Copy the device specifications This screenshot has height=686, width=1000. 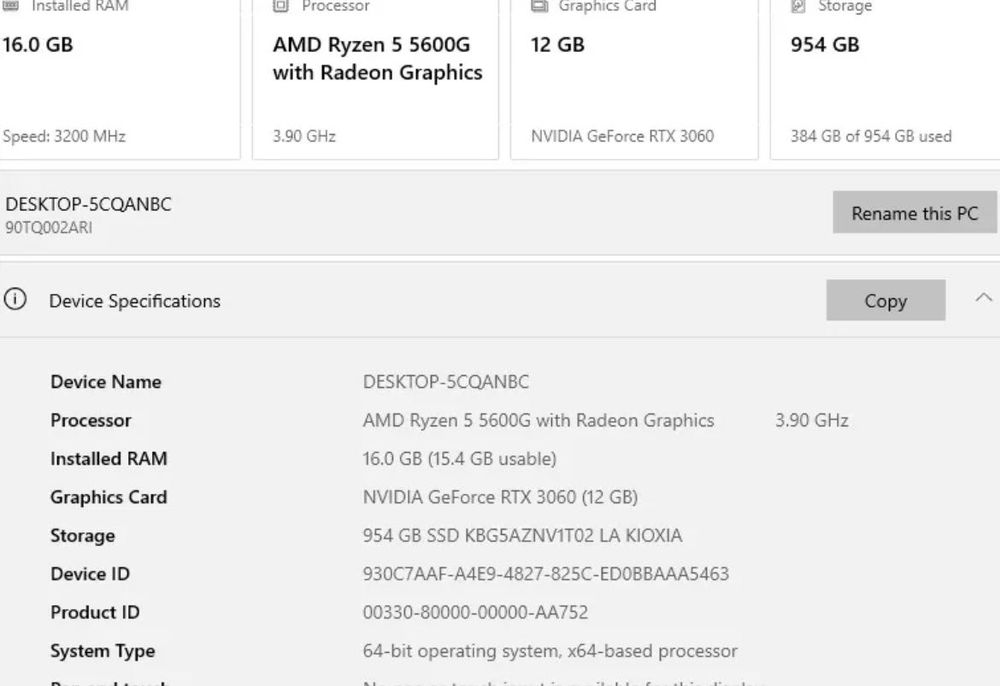click(885, 301)
